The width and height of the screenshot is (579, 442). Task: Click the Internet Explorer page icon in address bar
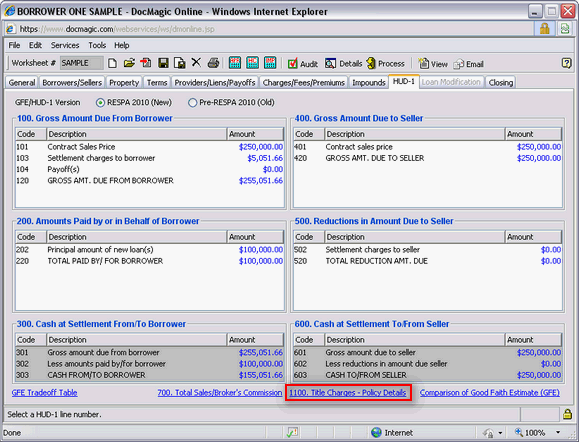[11, 29]
